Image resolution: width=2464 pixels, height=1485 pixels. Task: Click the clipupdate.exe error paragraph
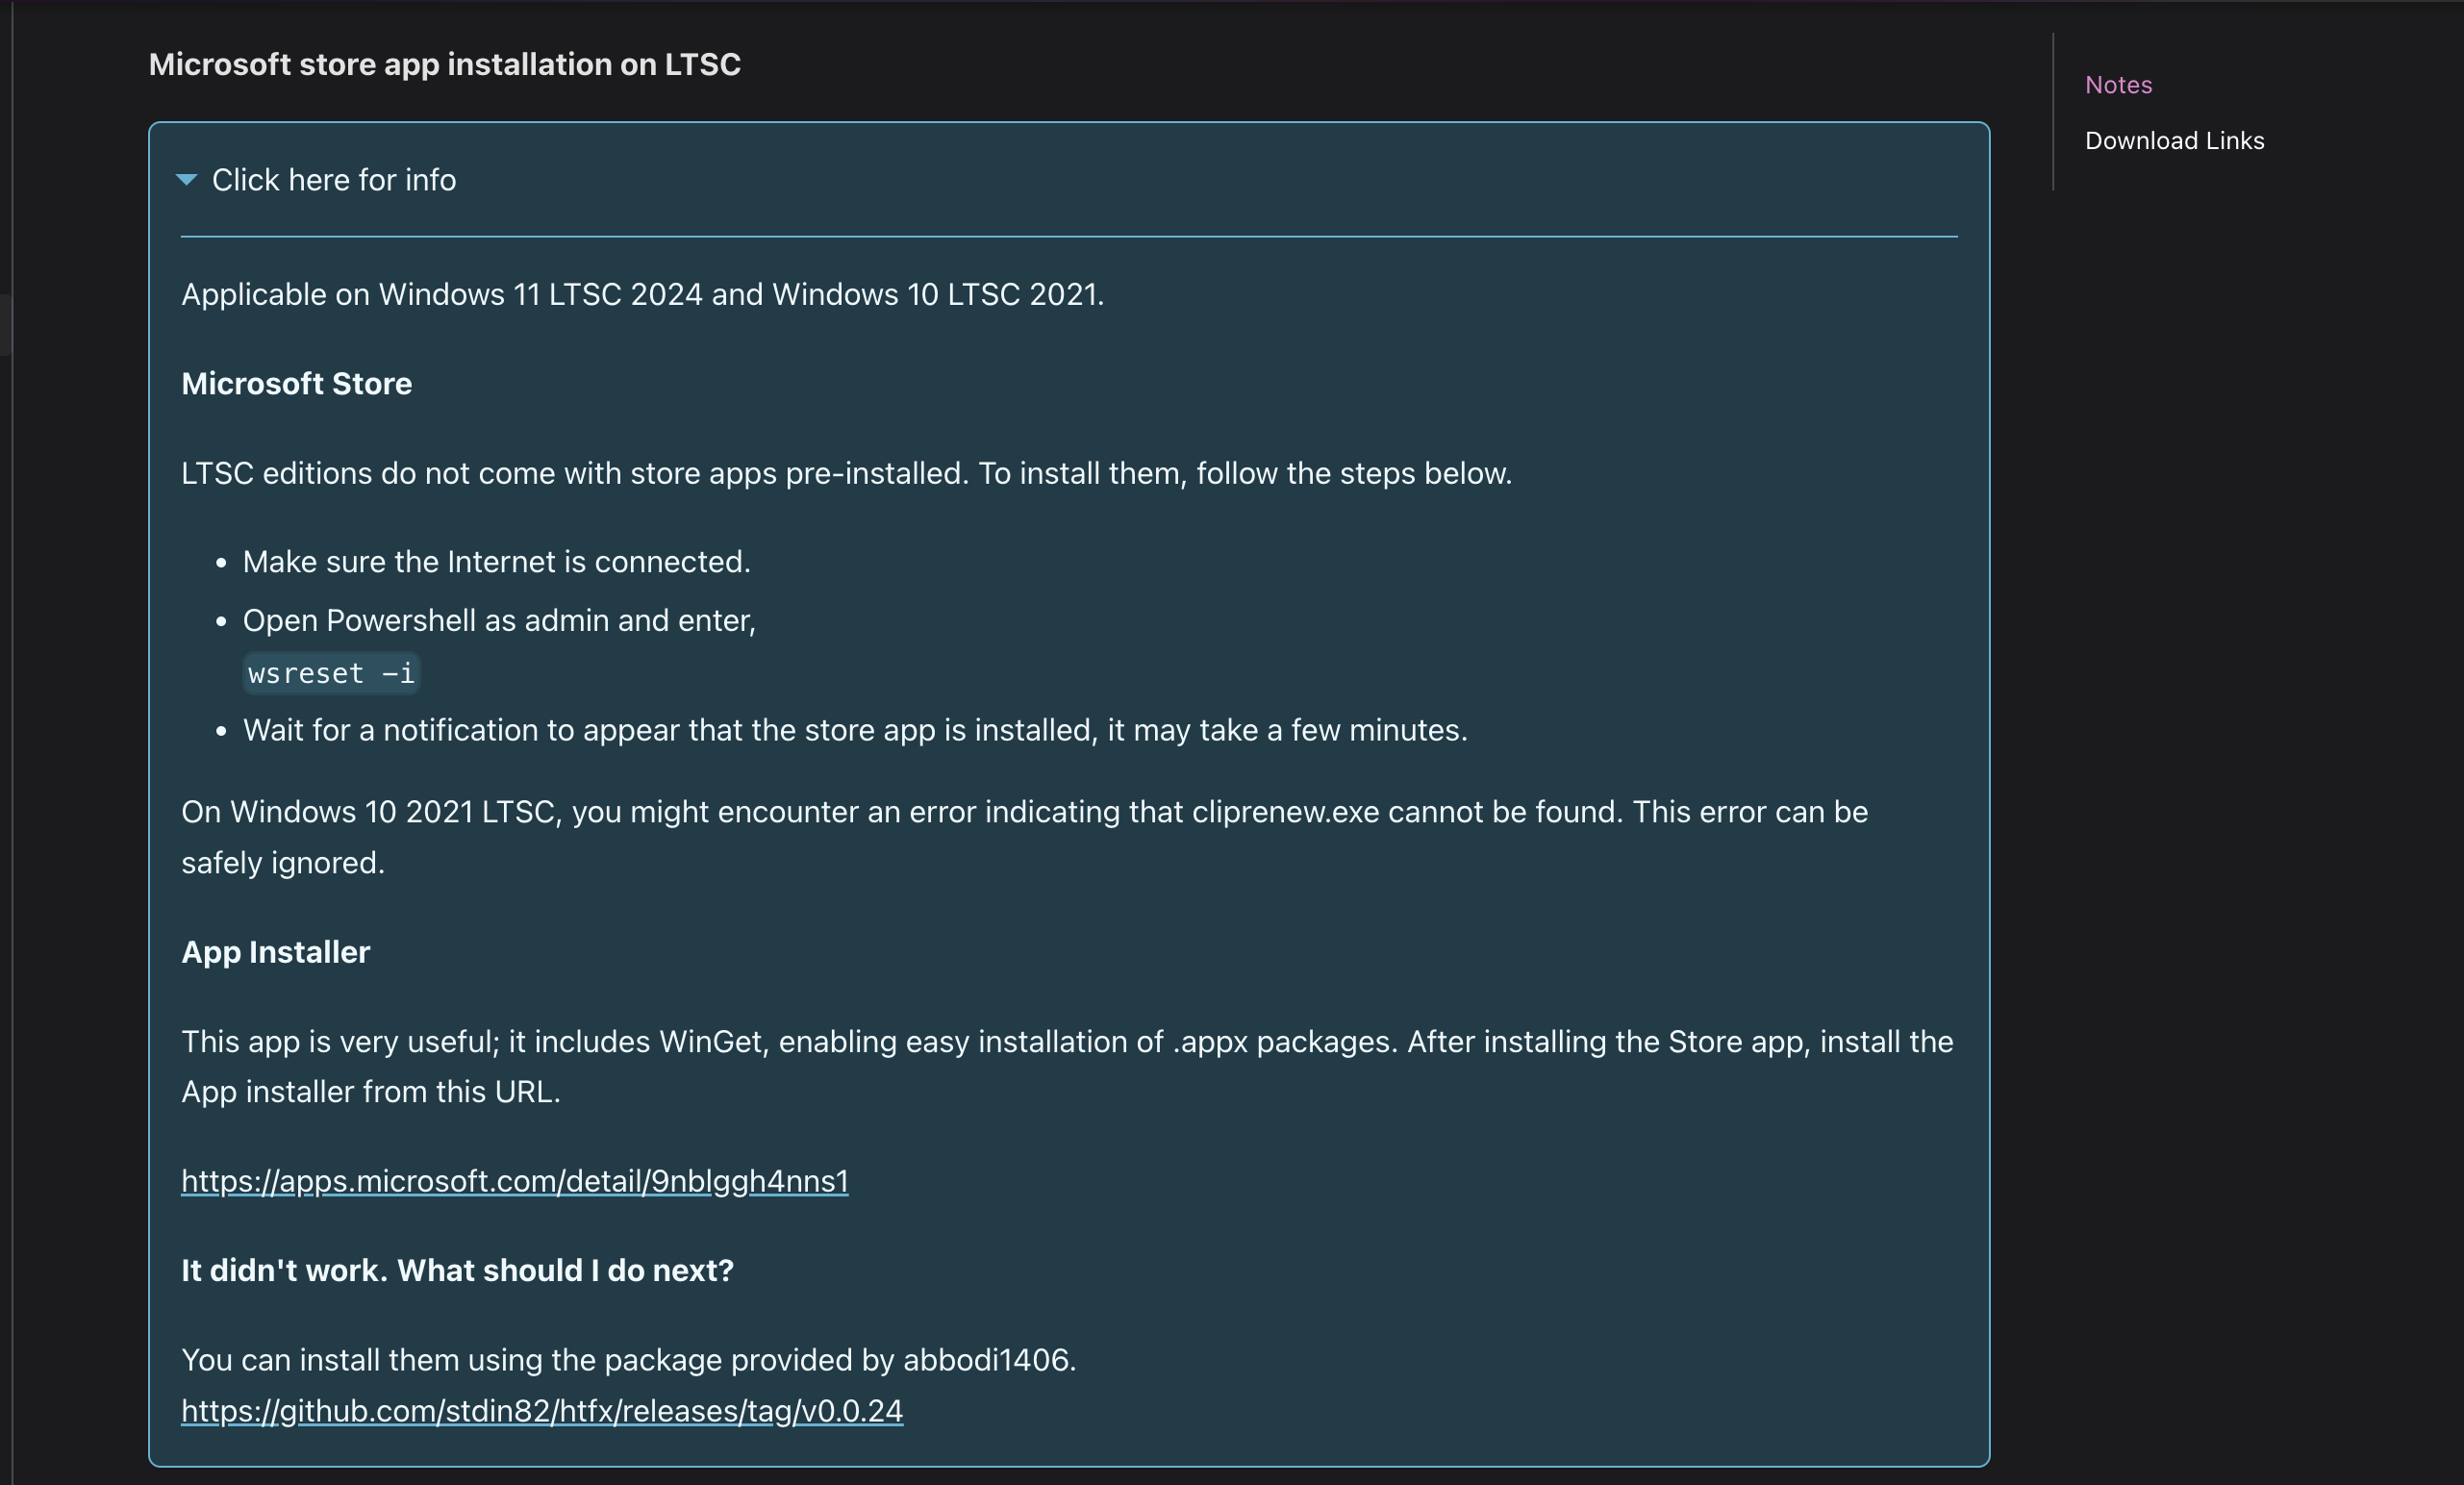point(1023,812)
